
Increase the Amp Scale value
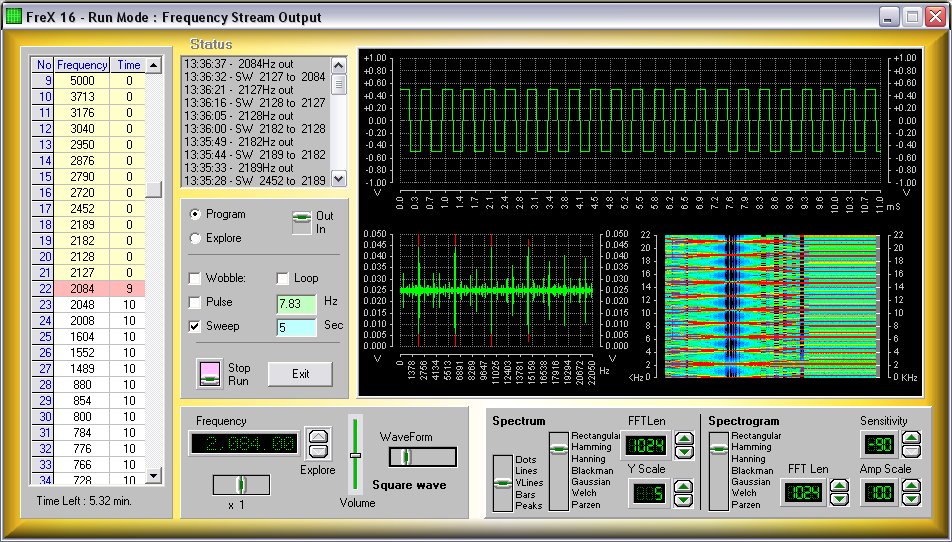[911, 486]
